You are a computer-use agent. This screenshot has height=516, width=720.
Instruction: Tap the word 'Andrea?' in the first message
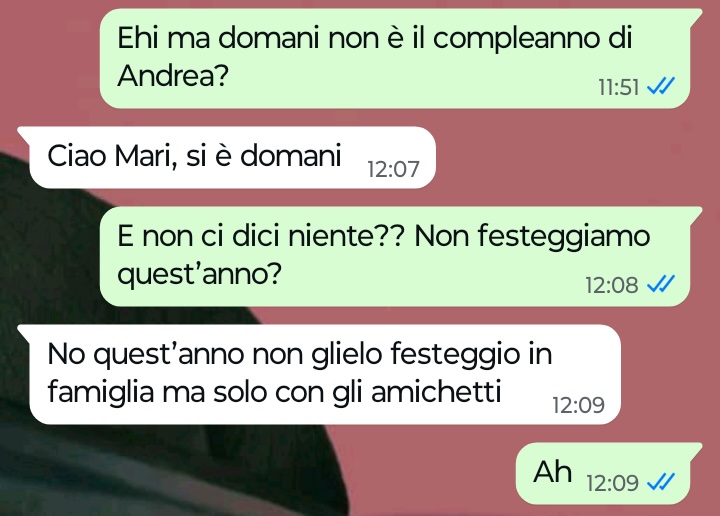tap(173, 75)
